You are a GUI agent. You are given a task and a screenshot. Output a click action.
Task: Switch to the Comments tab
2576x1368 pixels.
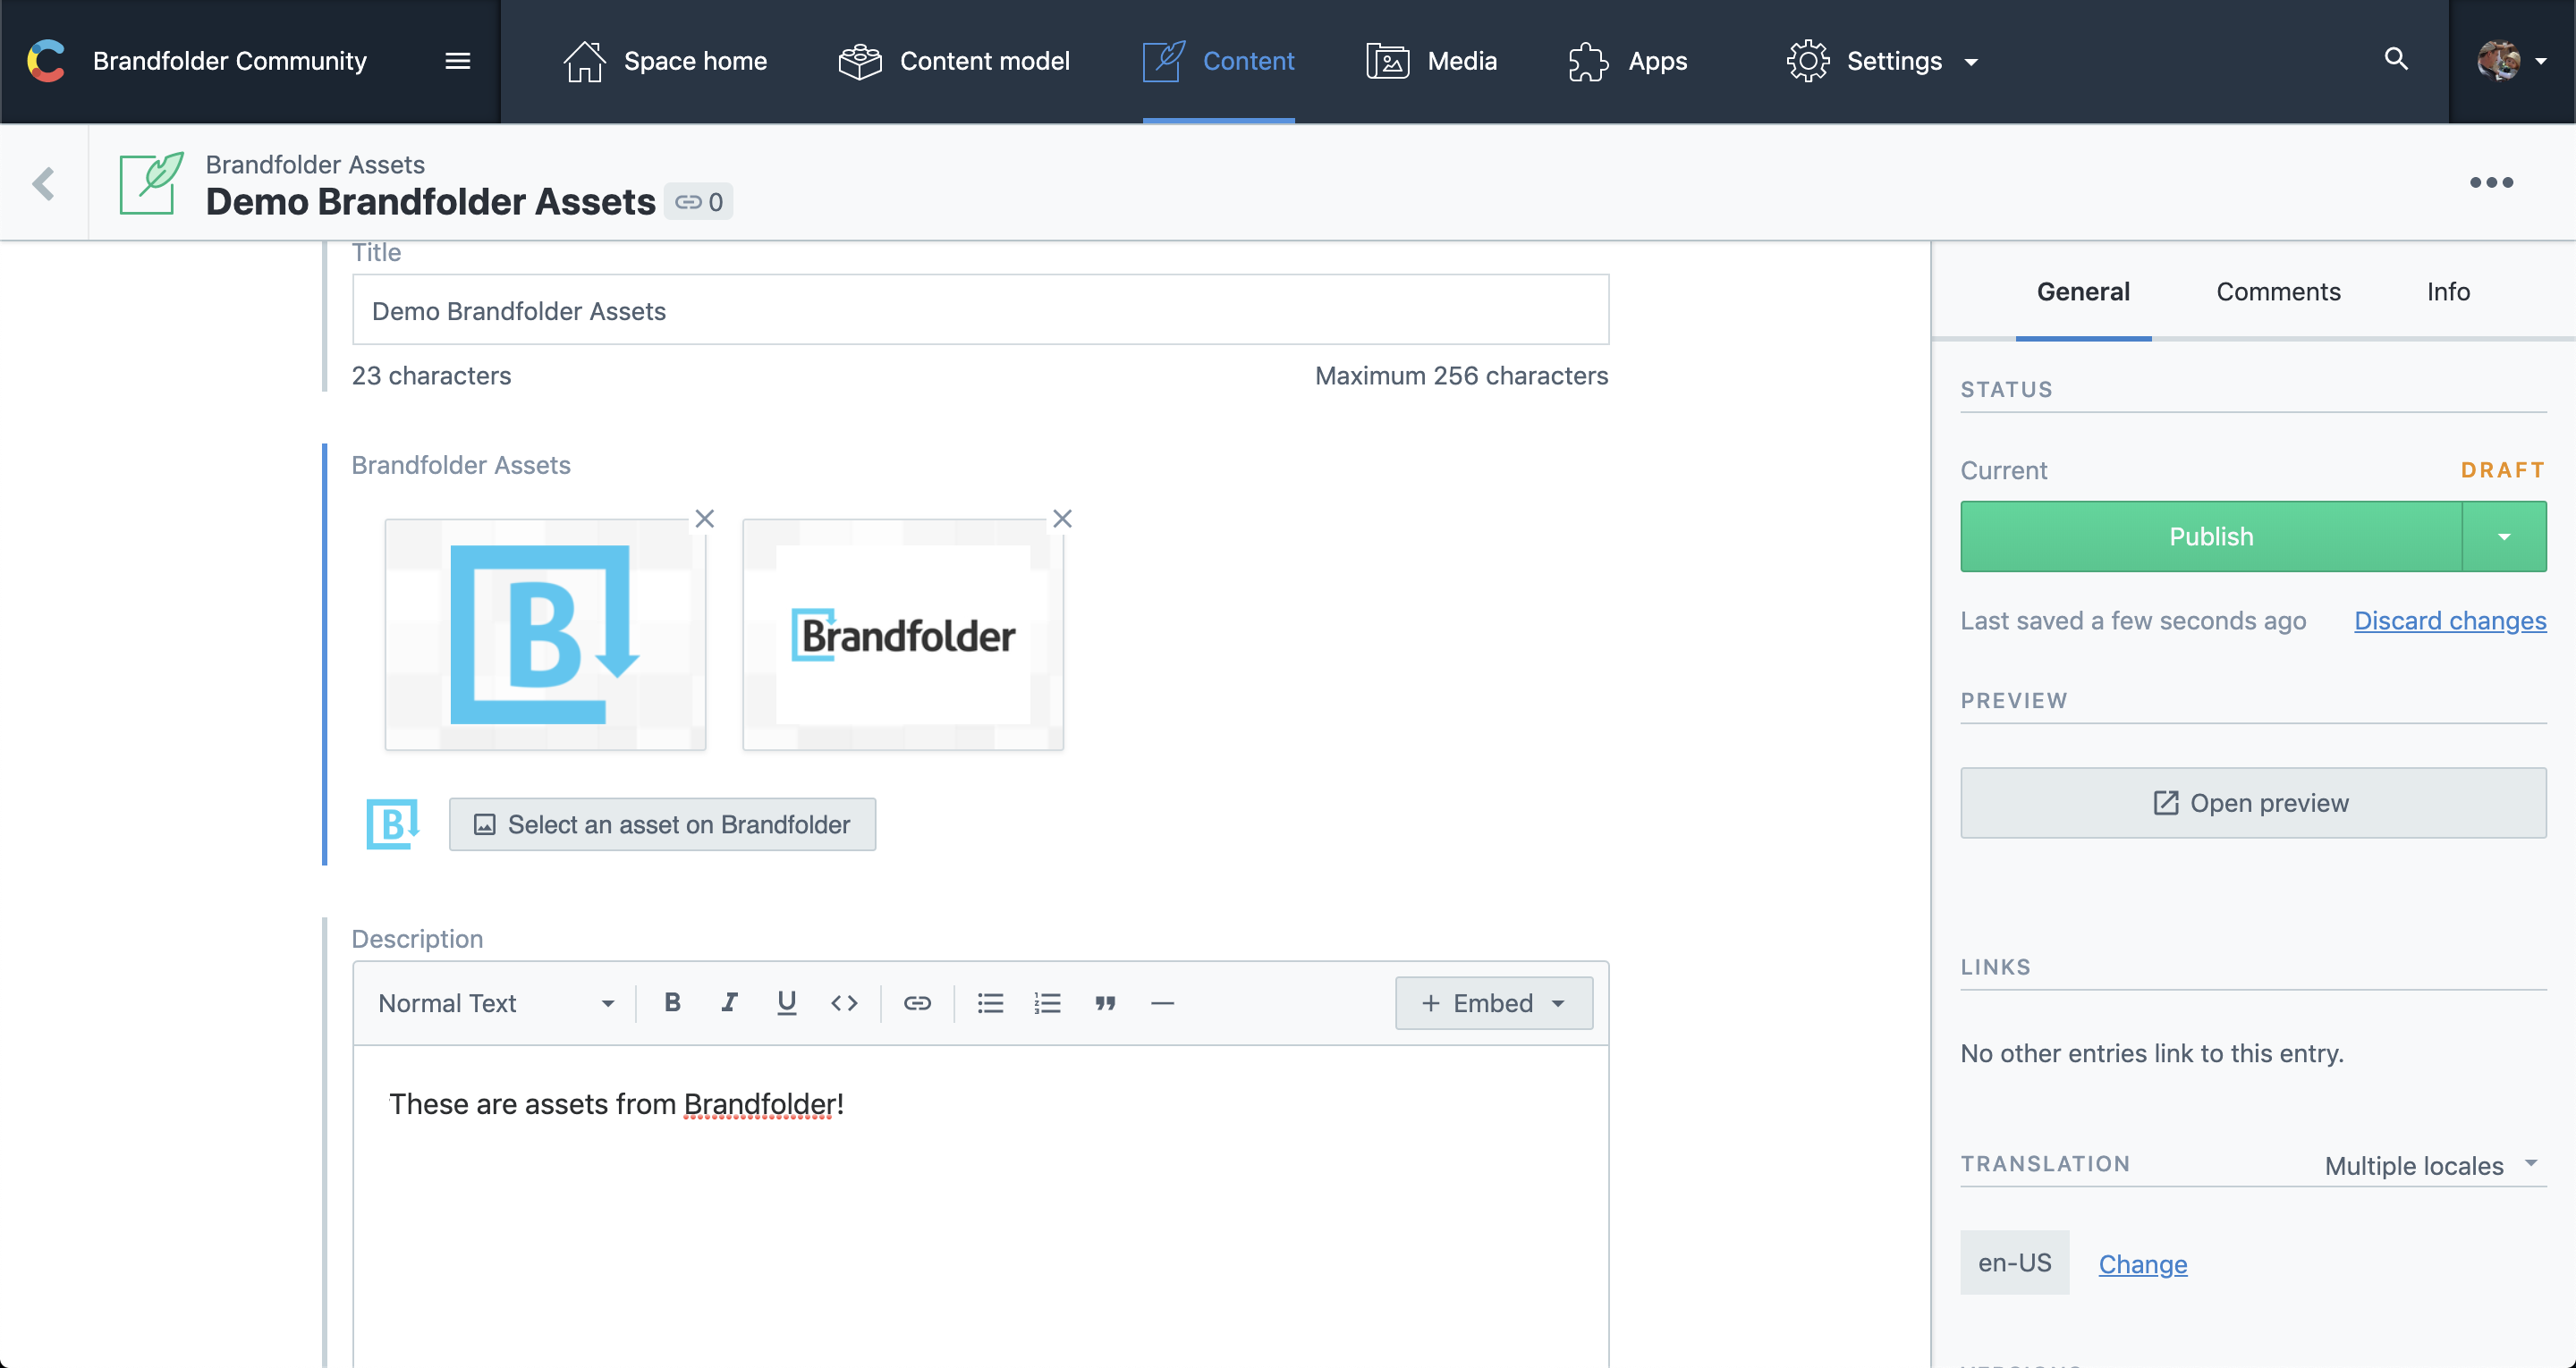pos(2278,292)
